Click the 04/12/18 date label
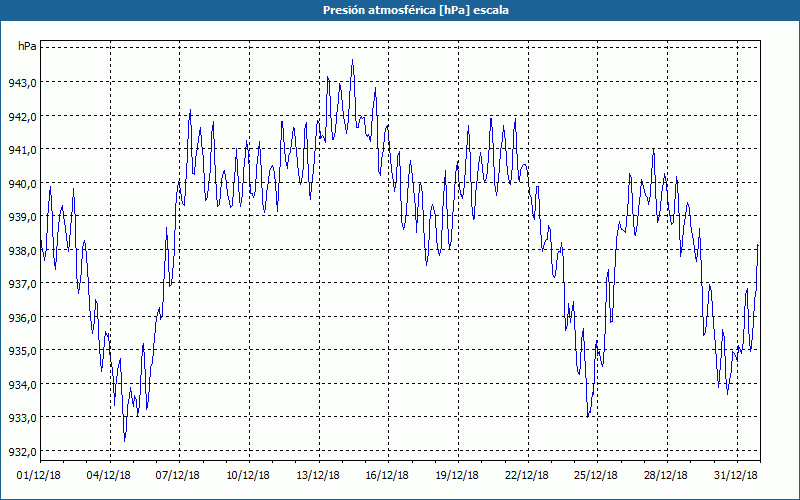 click(x=109, y=475)
